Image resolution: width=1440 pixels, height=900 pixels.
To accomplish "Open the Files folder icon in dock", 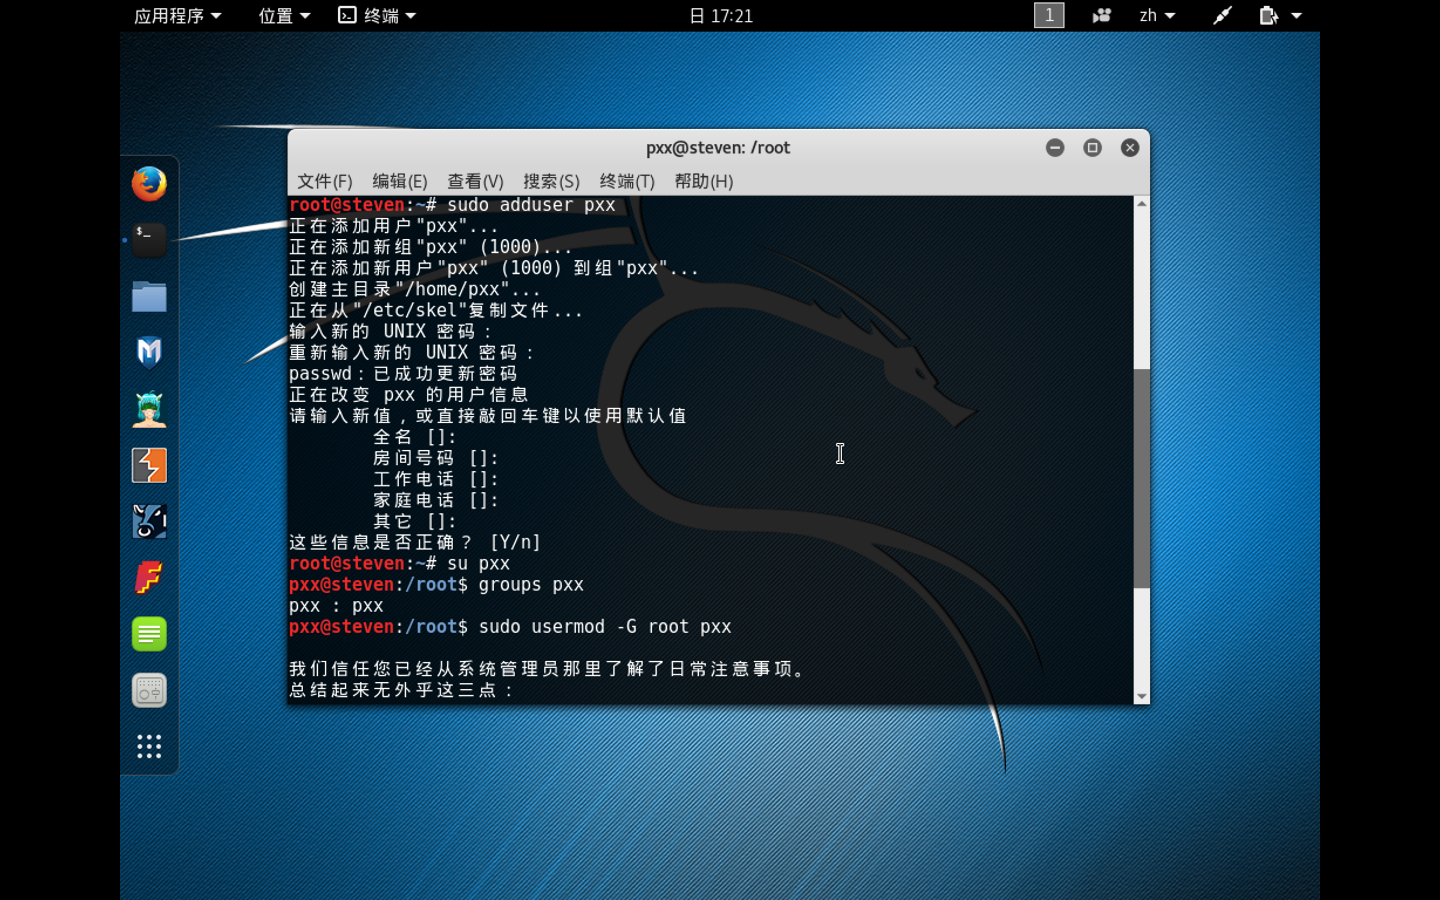I will click(149, 296).
